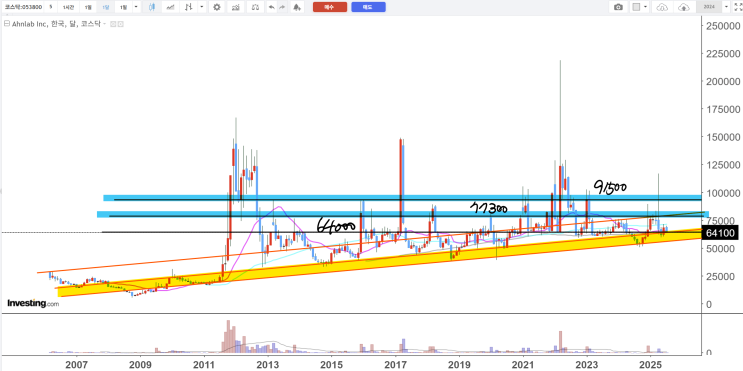
Task: Save chart layout with cloud upload icon
Action: click(x=683, y=7)
